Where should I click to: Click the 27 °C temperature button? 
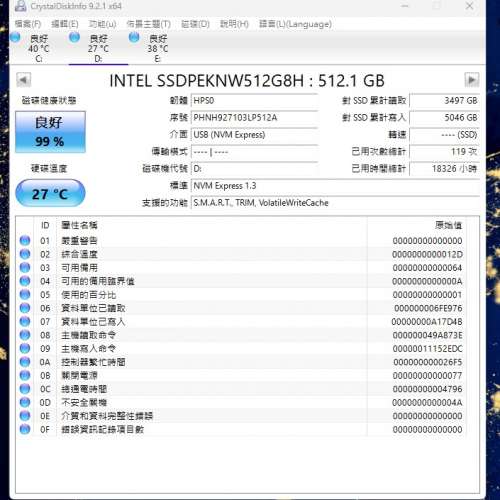(50, 193)
